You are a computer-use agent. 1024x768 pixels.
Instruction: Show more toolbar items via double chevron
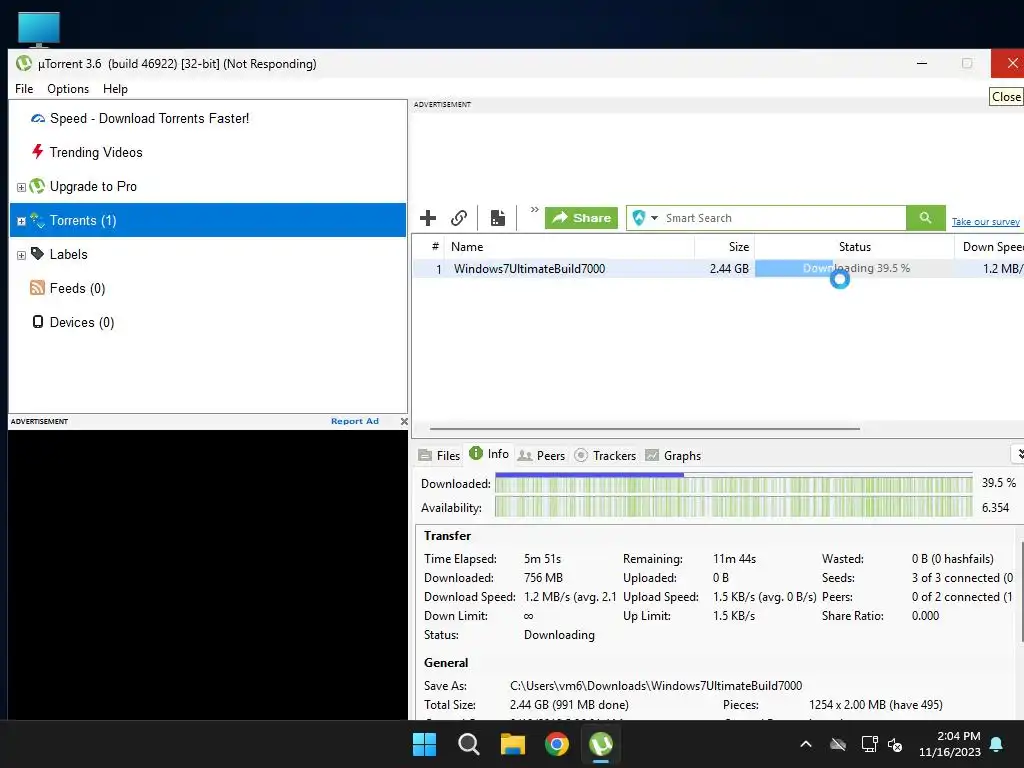pos(534,210)
